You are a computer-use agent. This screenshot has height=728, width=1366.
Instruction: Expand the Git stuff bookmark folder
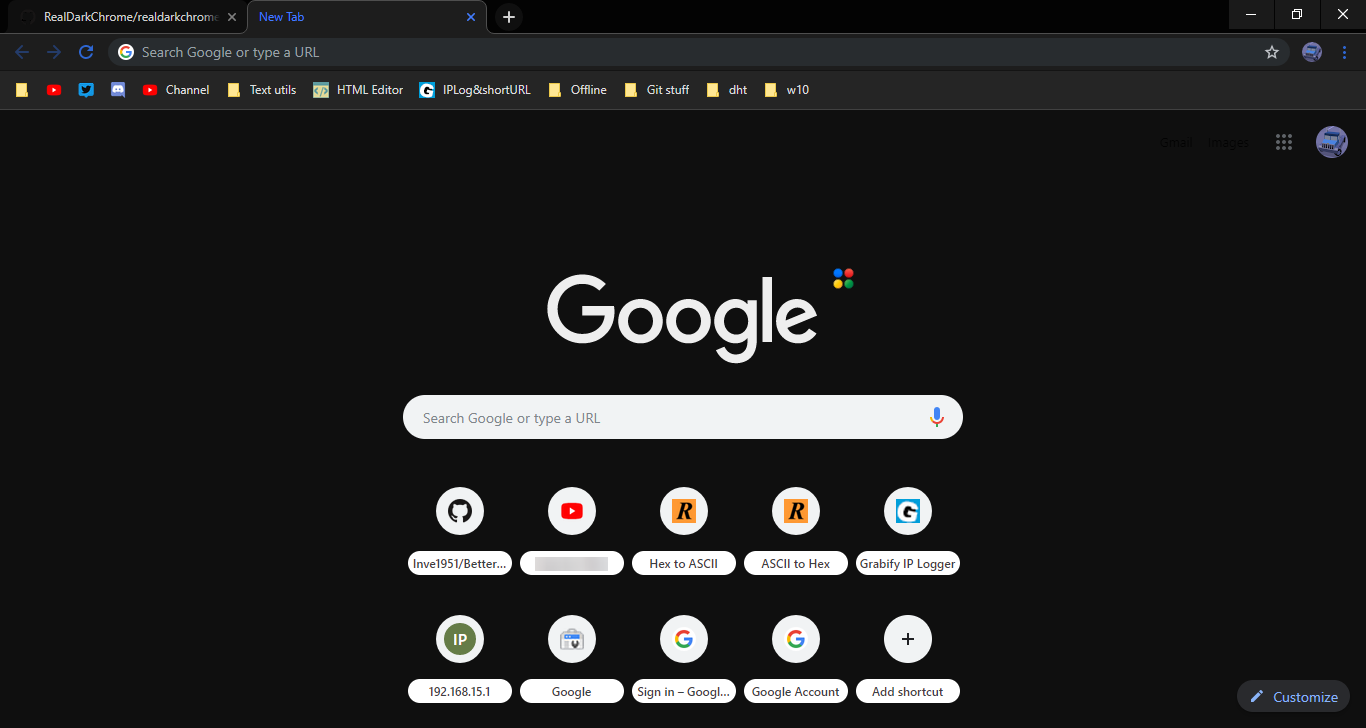(x=656, y=90)
